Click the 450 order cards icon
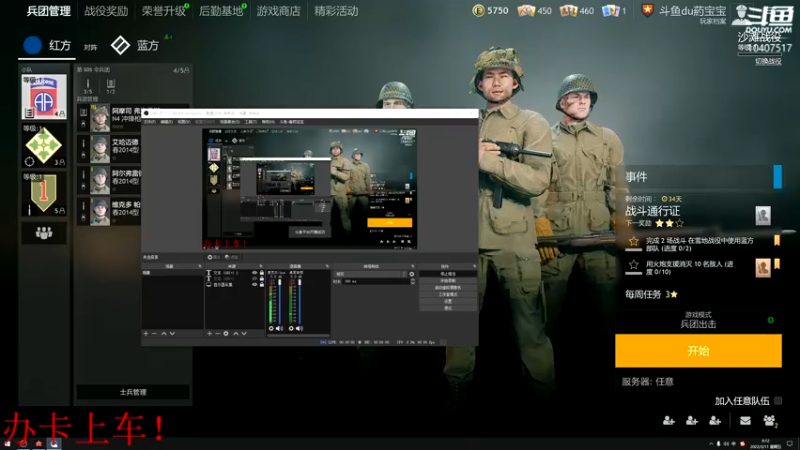The width and height of the screenshot is (800, 450). click(x=526, y=11)
